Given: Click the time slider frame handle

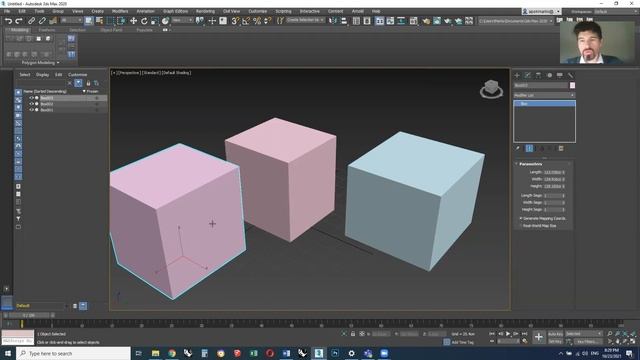Looking at the screenshot, I should click(x=29, y=315).
